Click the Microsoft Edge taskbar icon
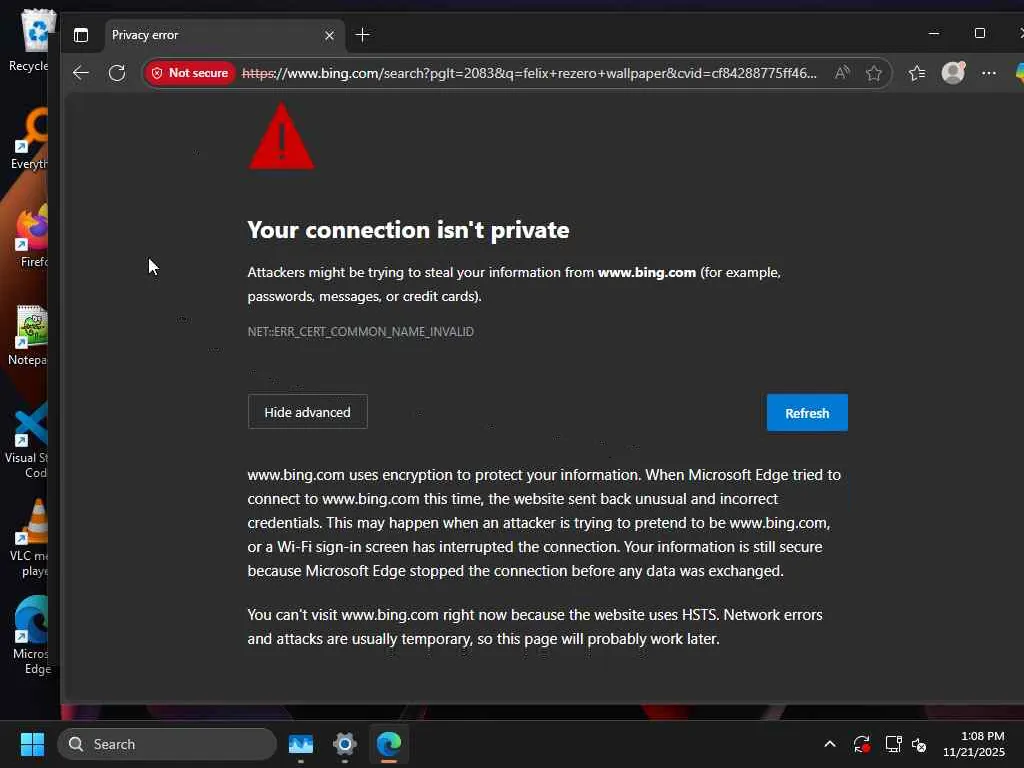 point(389,744)
